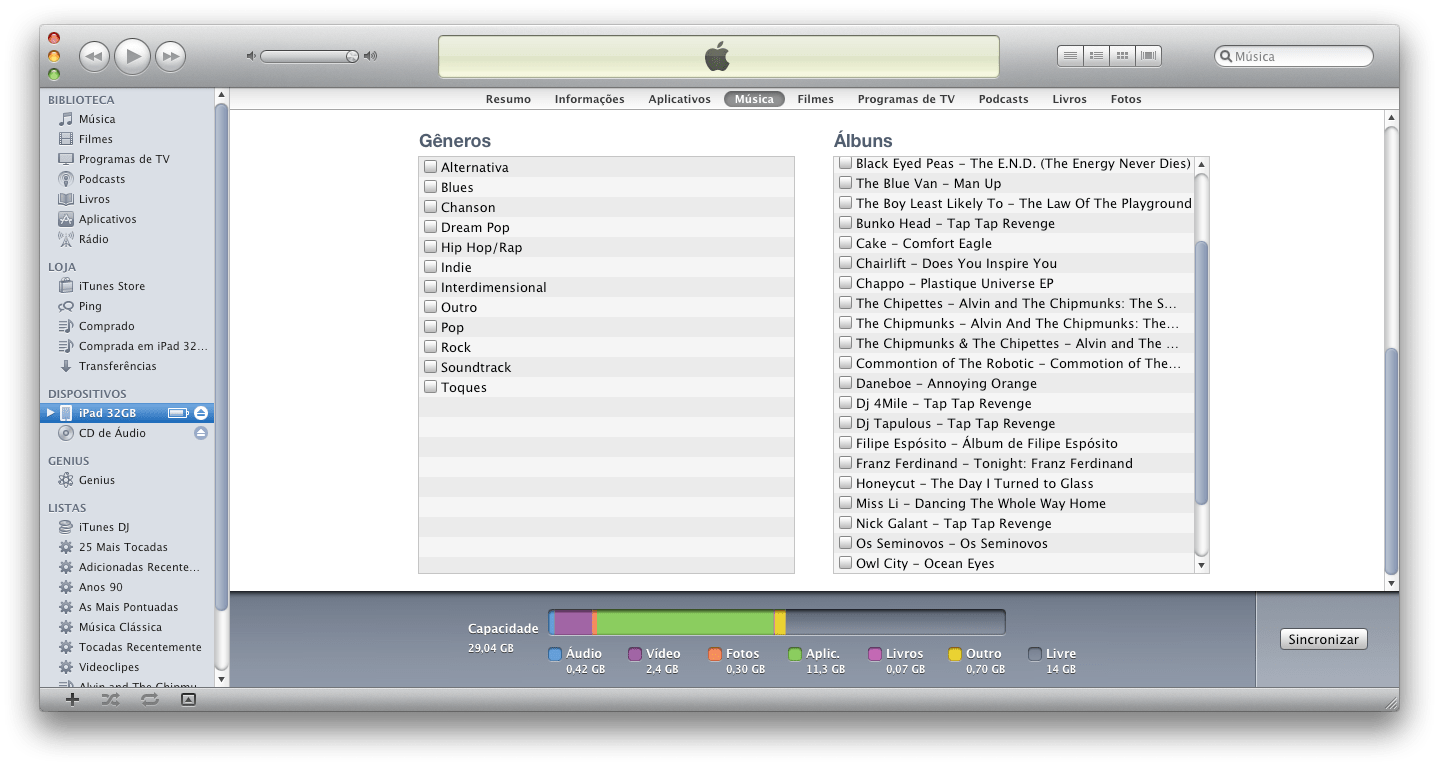Skip to the next track
The image size is (1439, 766).
pos(171,57)
